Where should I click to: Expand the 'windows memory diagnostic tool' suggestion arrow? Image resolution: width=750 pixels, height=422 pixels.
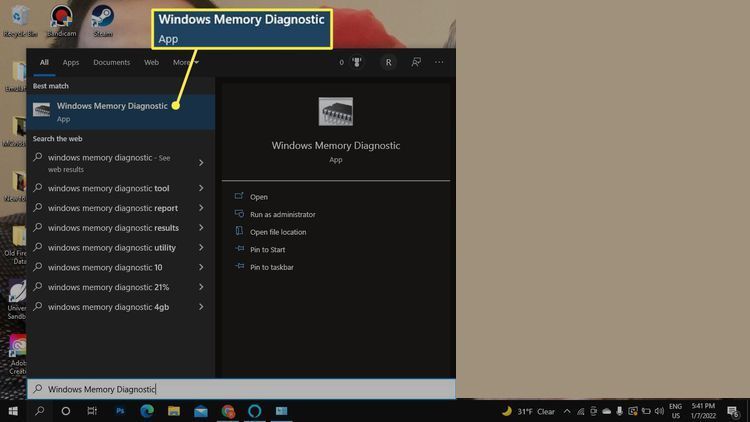[201, 188]
